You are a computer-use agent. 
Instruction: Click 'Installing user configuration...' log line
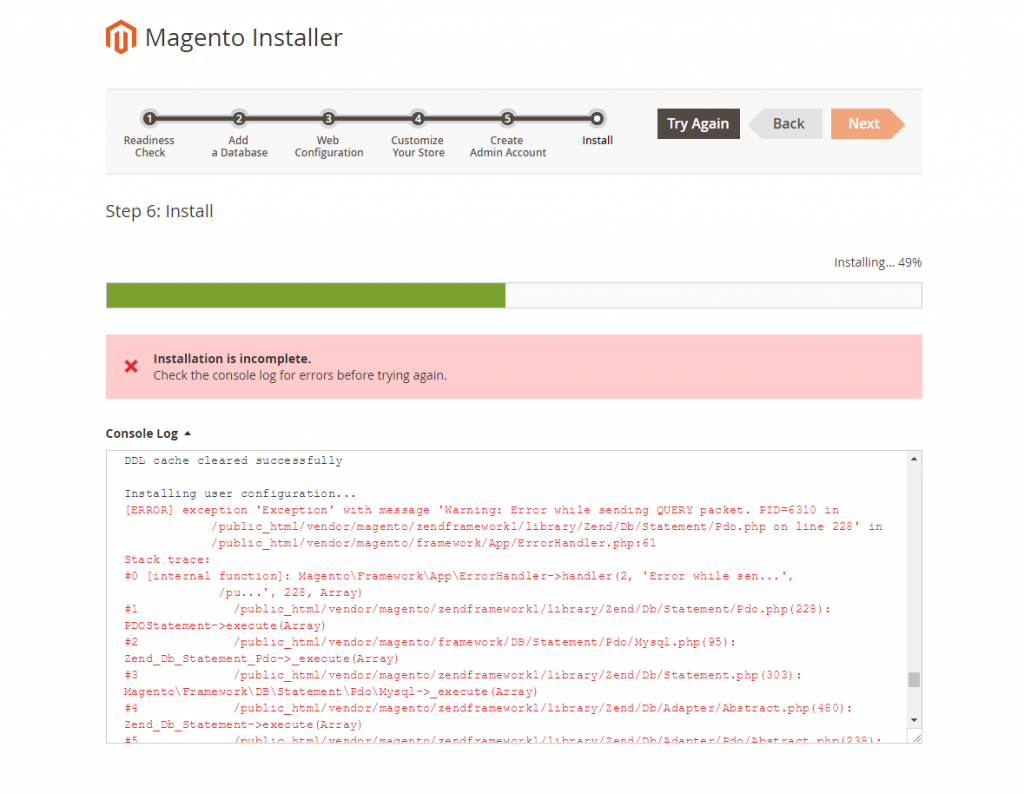coord(240,494)
